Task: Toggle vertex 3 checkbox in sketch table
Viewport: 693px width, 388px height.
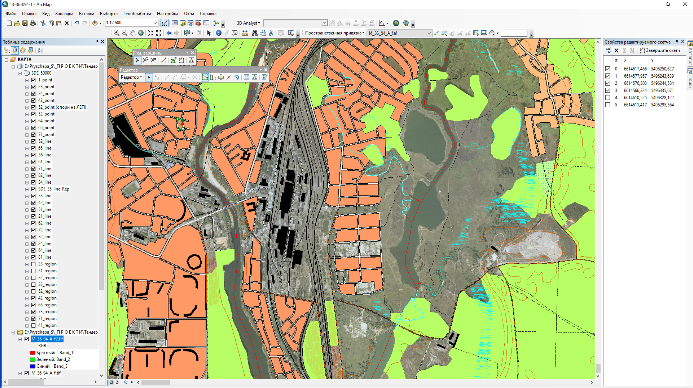Action: pos(607,90)
